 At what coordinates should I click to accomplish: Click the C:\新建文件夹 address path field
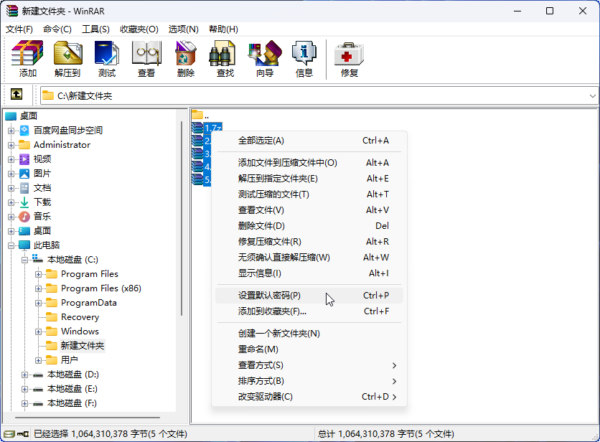[x=300, y=95]
